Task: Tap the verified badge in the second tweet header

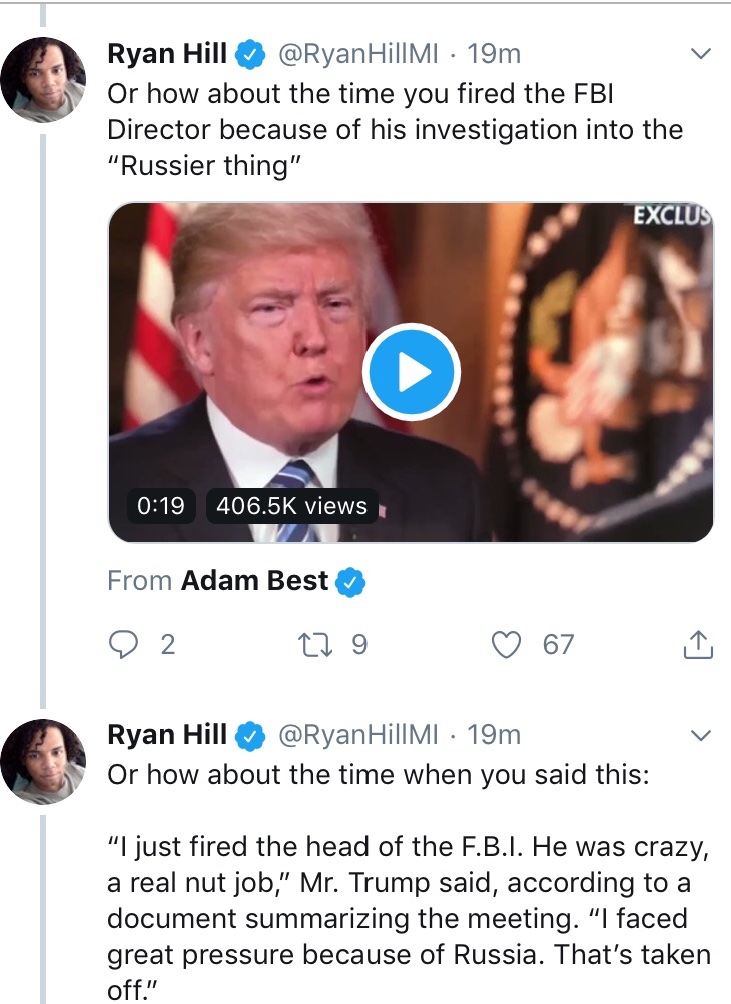Action: tap(250, 736)
